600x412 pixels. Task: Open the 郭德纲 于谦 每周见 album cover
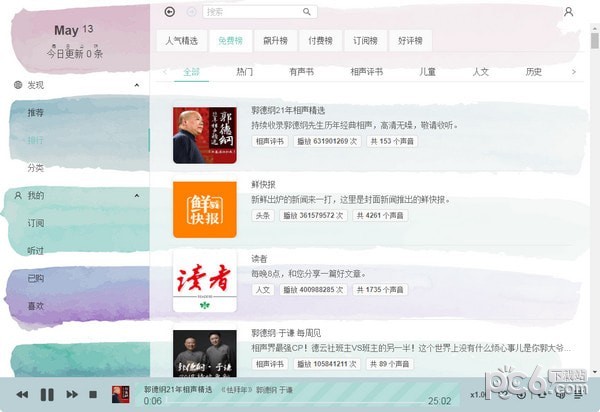pyautogui.click(x=205, y=354)
